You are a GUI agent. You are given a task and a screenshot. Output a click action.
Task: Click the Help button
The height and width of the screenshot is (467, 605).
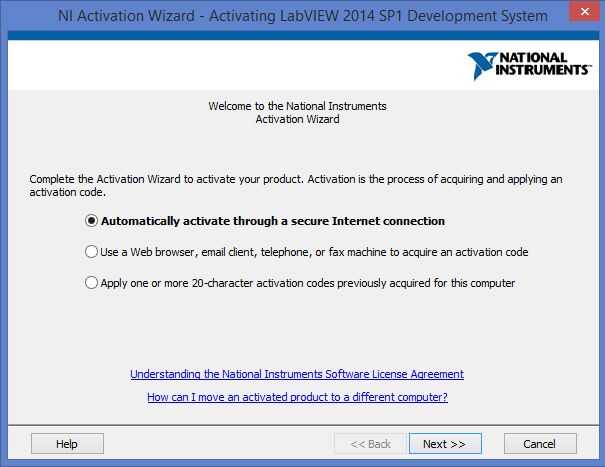(67, 444)
